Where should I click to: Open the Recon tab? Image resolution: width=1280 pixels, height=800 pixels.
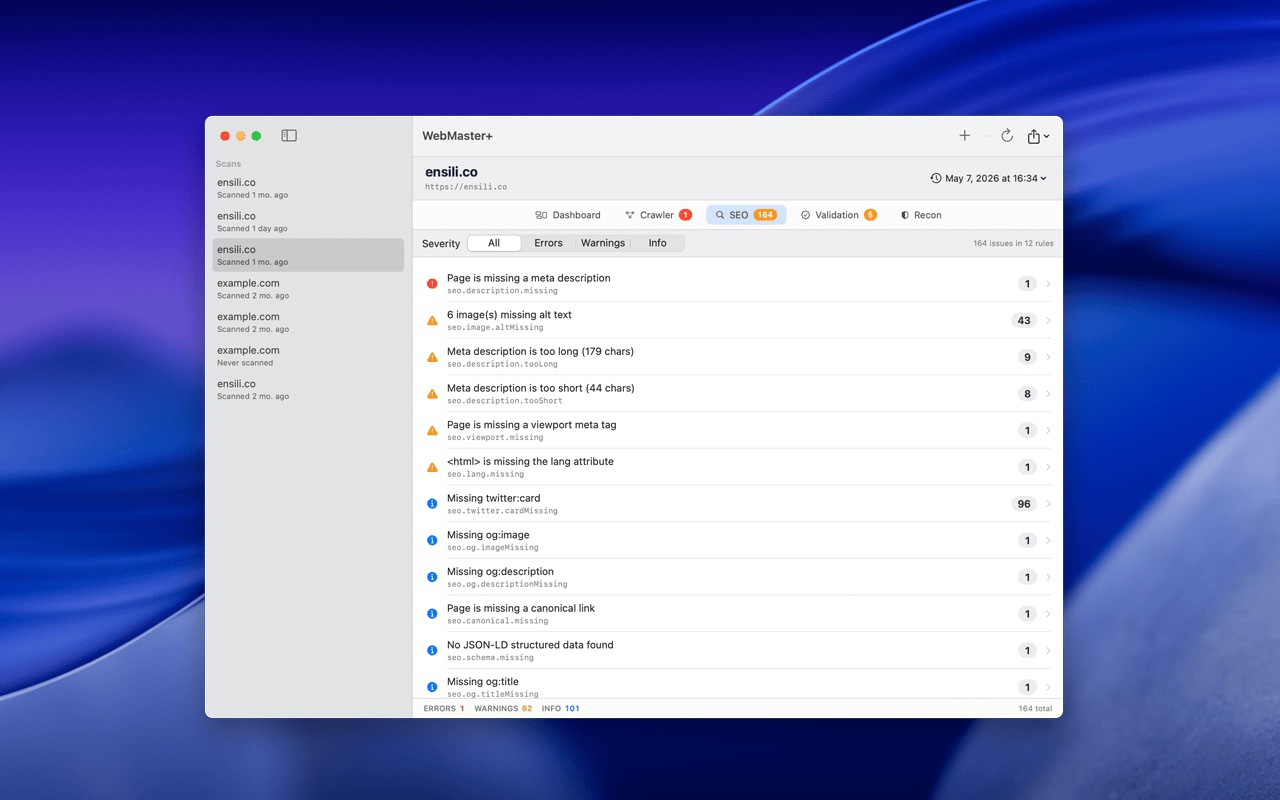pos(921,215)
